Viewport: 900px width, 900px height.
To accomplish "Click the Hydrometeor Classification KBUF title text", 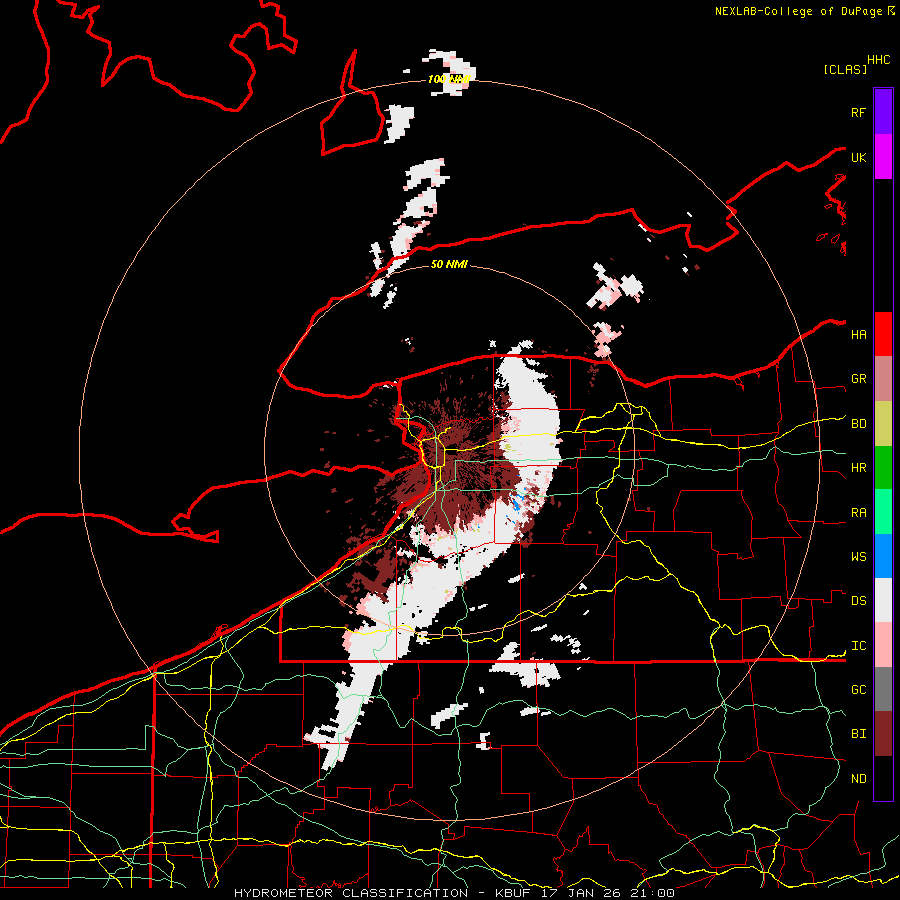I will click(454, 893).
